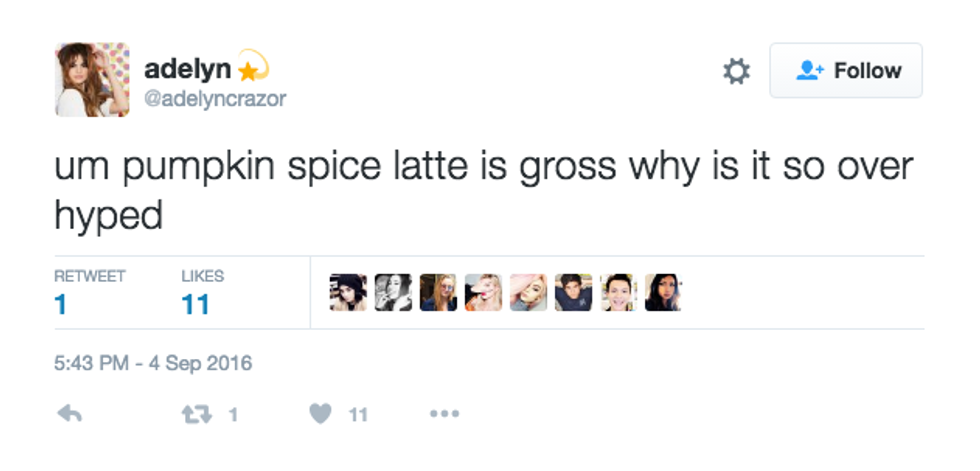This screenshot has width=980, height=471.
Task: Open adelyn's profile picture
Action: pos(92,80)
